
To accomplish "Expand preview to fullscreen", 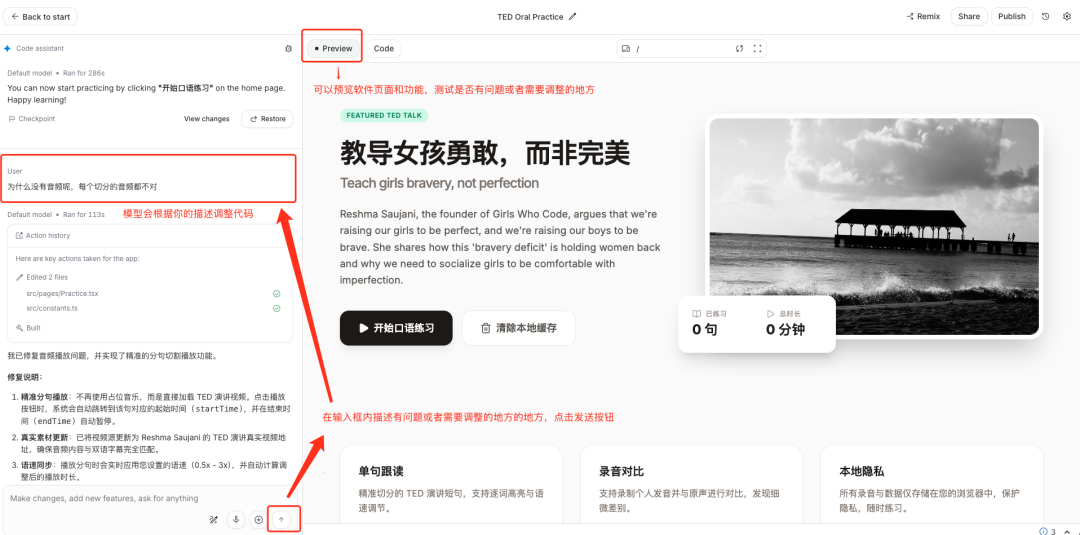I will [758, 49].
